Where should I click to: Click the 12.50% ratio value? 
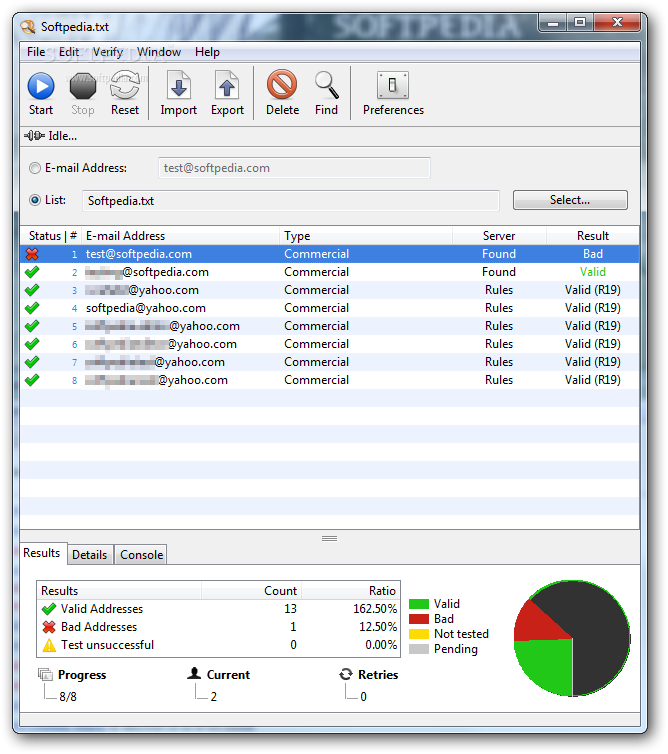tap(378, 627)
